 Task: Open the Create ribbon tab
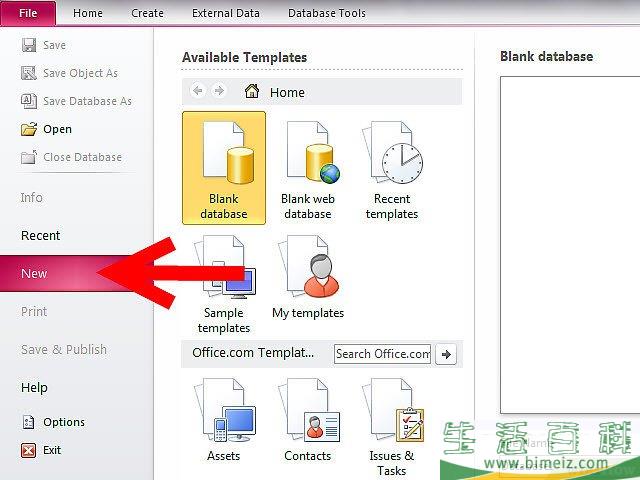coord(147,13)
